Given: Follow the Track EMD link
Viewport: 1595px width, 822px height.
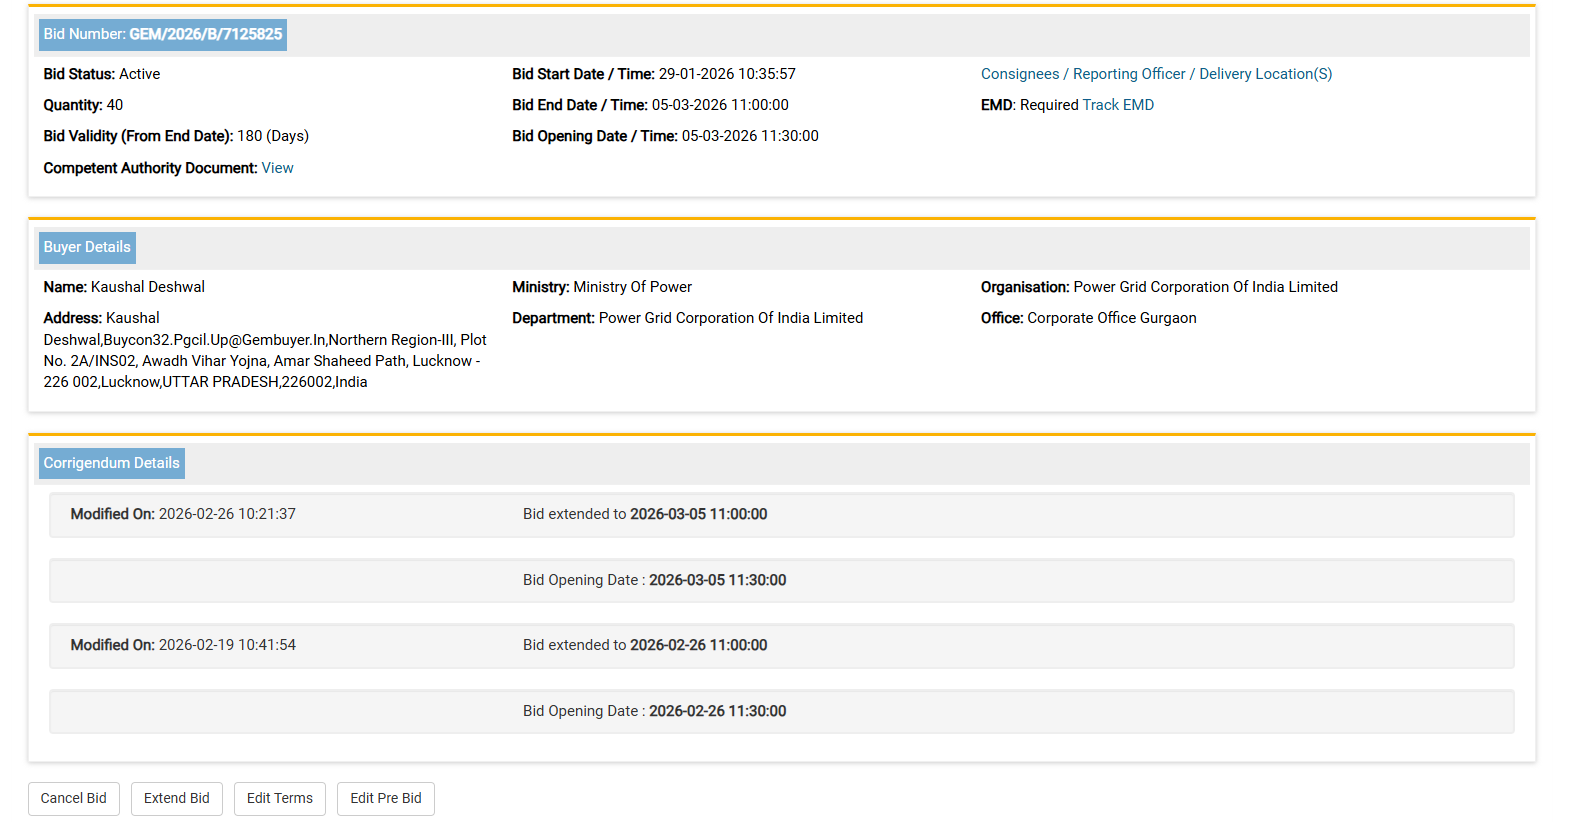Looking at the screenshot, I should [x=1117, y=105].
